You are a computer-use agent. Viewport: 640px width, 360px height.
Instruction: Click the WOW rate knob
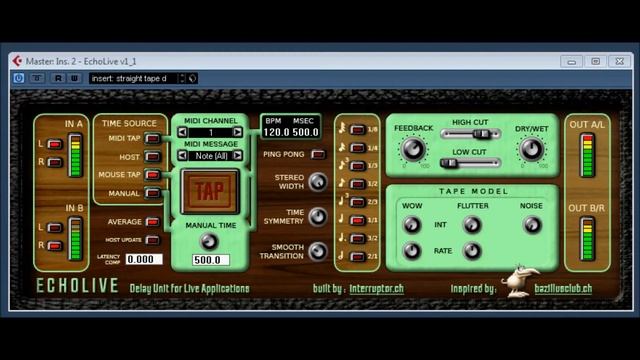(x=411, y=251)
